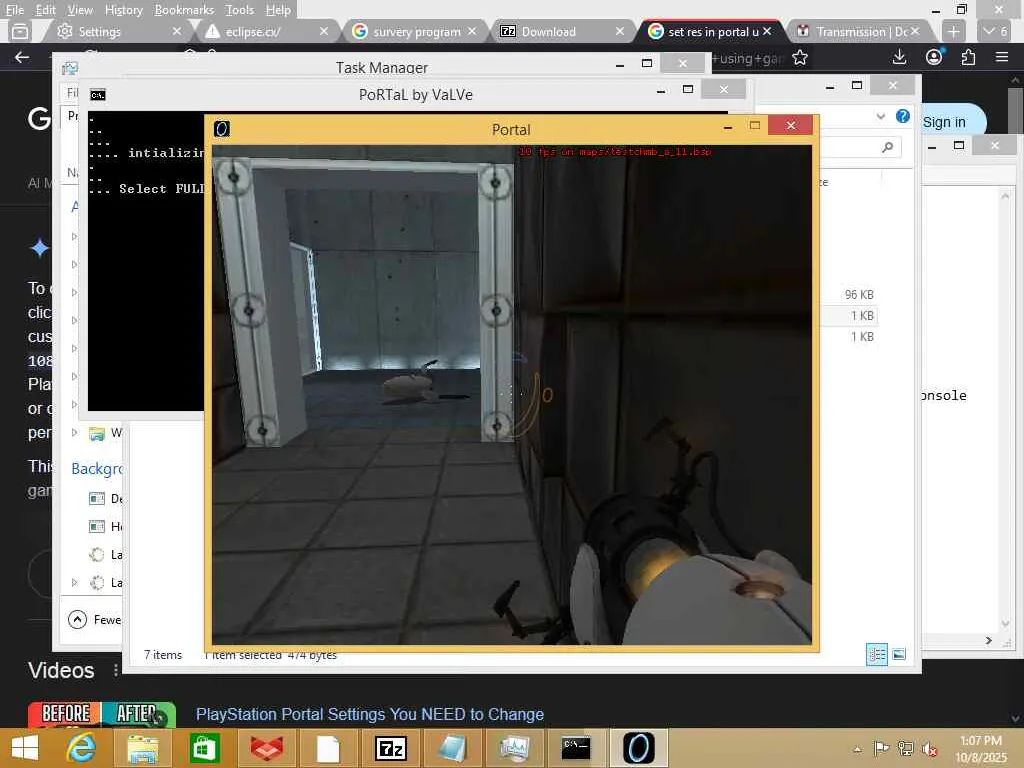Bookmark this page with the star icon
Screen dimensions: 1024x768
tap(799, 57)
